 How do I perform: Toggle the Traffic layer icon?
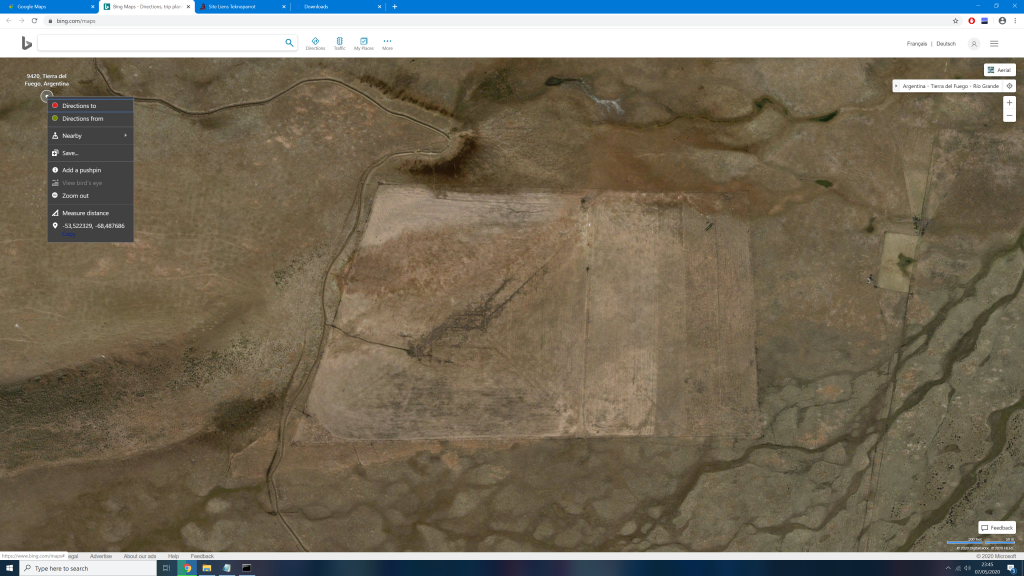340,43
